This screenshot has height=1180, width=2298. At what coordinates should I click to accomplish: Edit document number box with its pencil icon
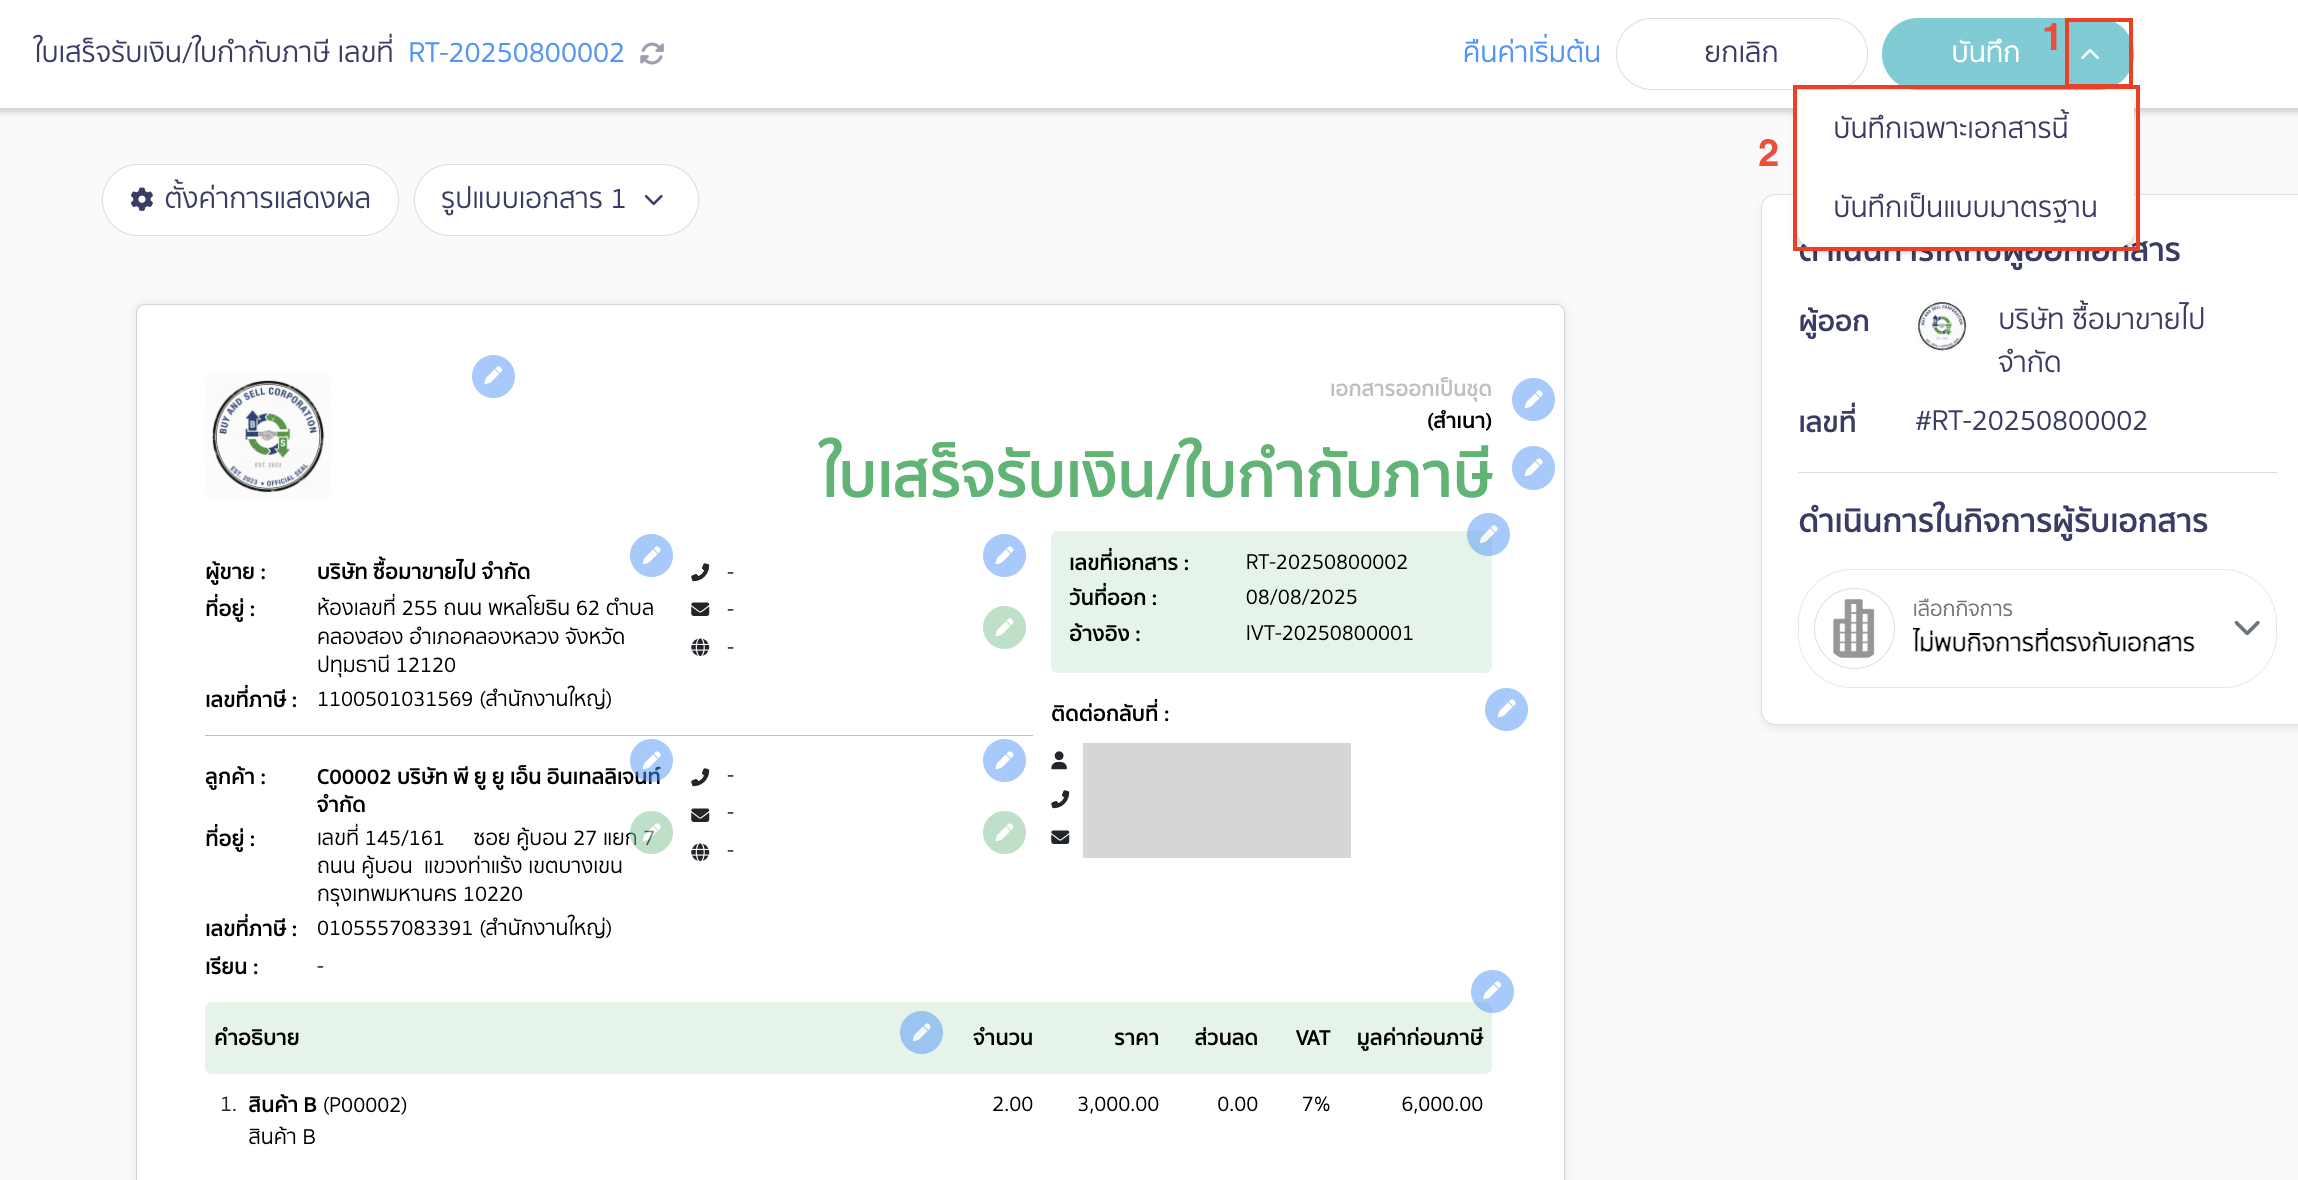pyautogui.click(x=1488, y=535)
